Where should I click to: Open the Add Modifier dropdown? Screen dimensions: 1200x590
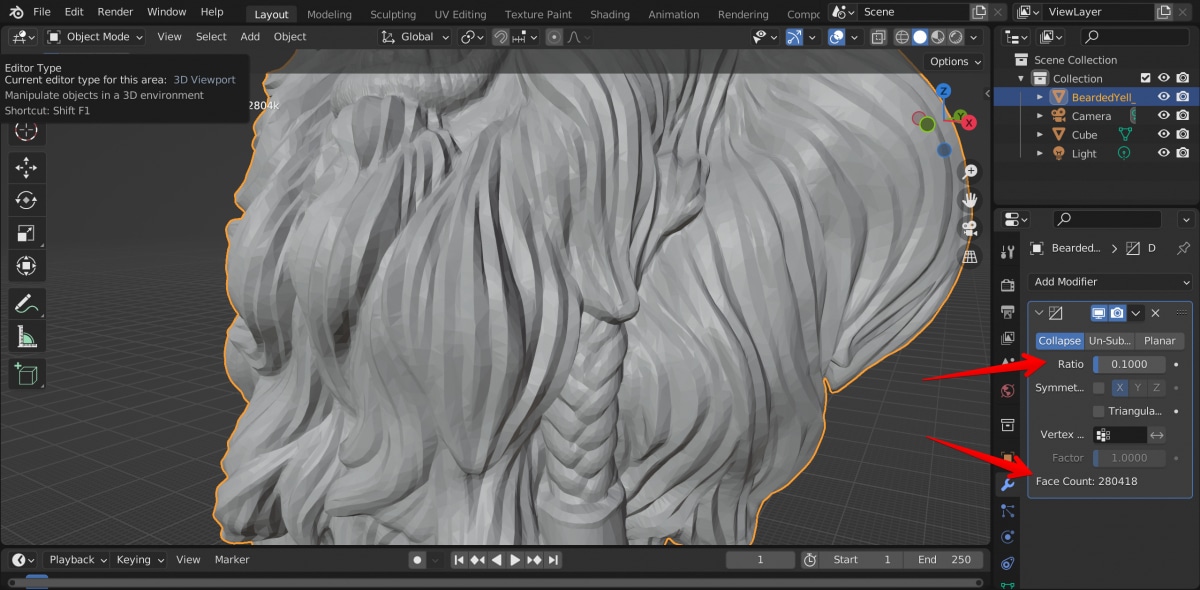coord(1108,282)
